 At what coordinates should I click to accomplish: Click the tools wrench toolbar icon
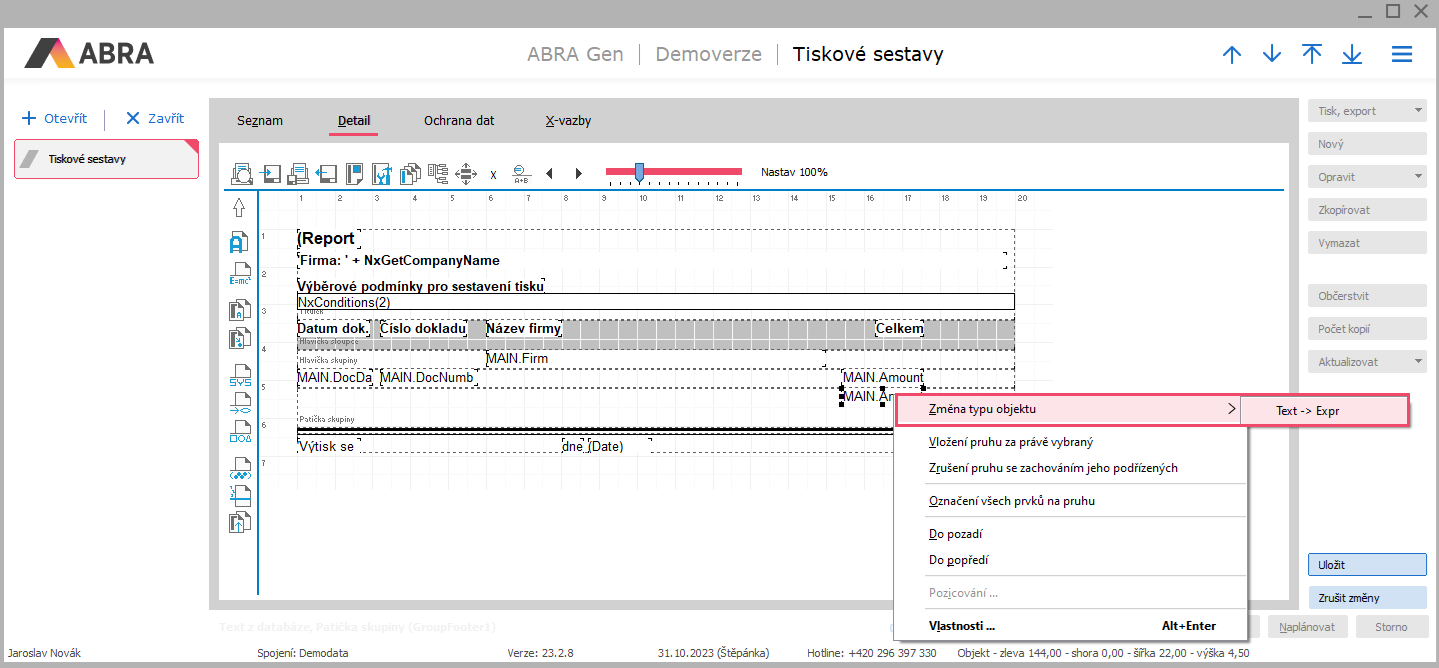point(381,174)
